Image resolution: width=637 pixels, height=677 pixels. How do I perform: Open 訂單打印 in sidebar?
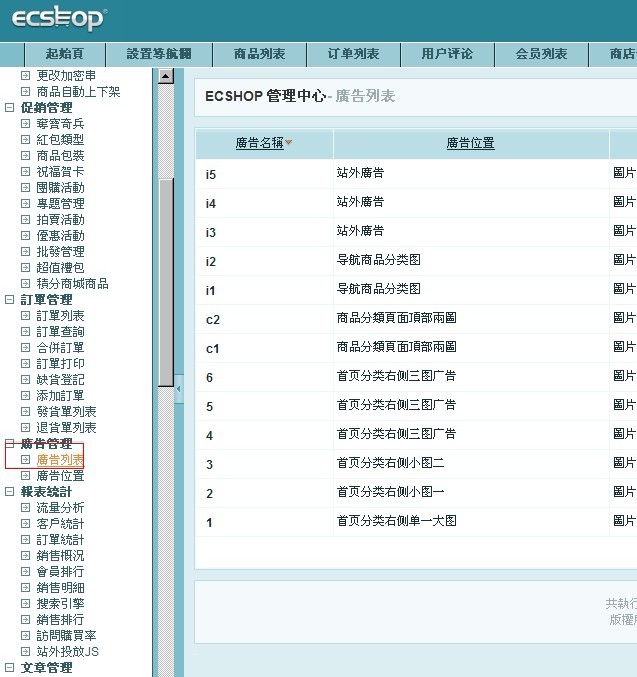pyautogui.click(x=60, y=364)
